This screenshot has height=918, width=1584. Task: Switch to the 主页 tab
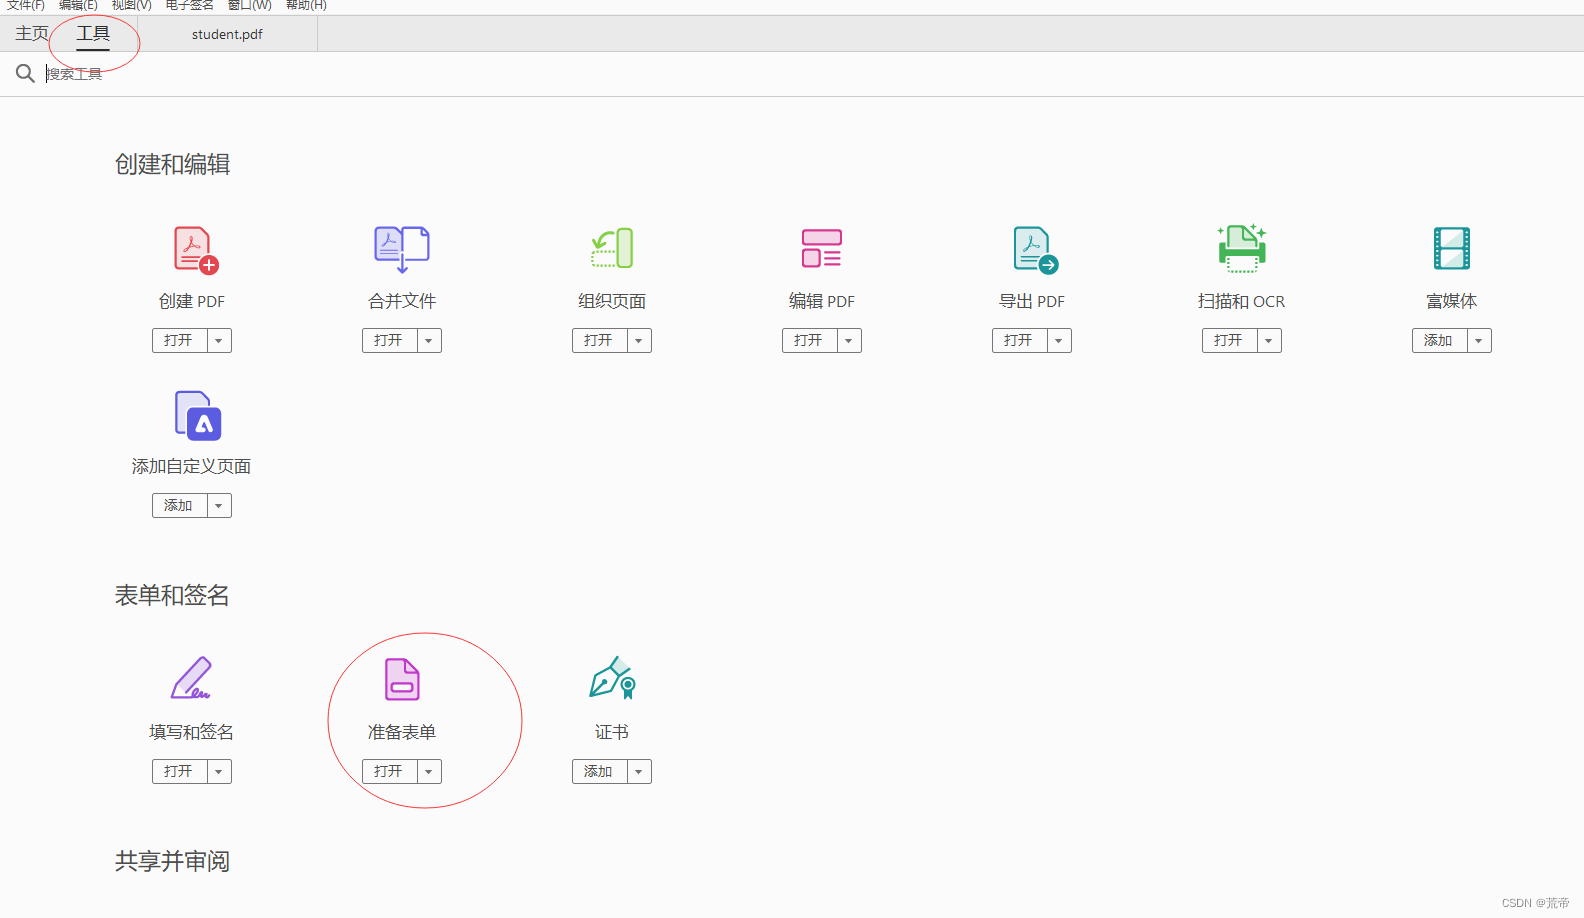click(x=32, y=34)
